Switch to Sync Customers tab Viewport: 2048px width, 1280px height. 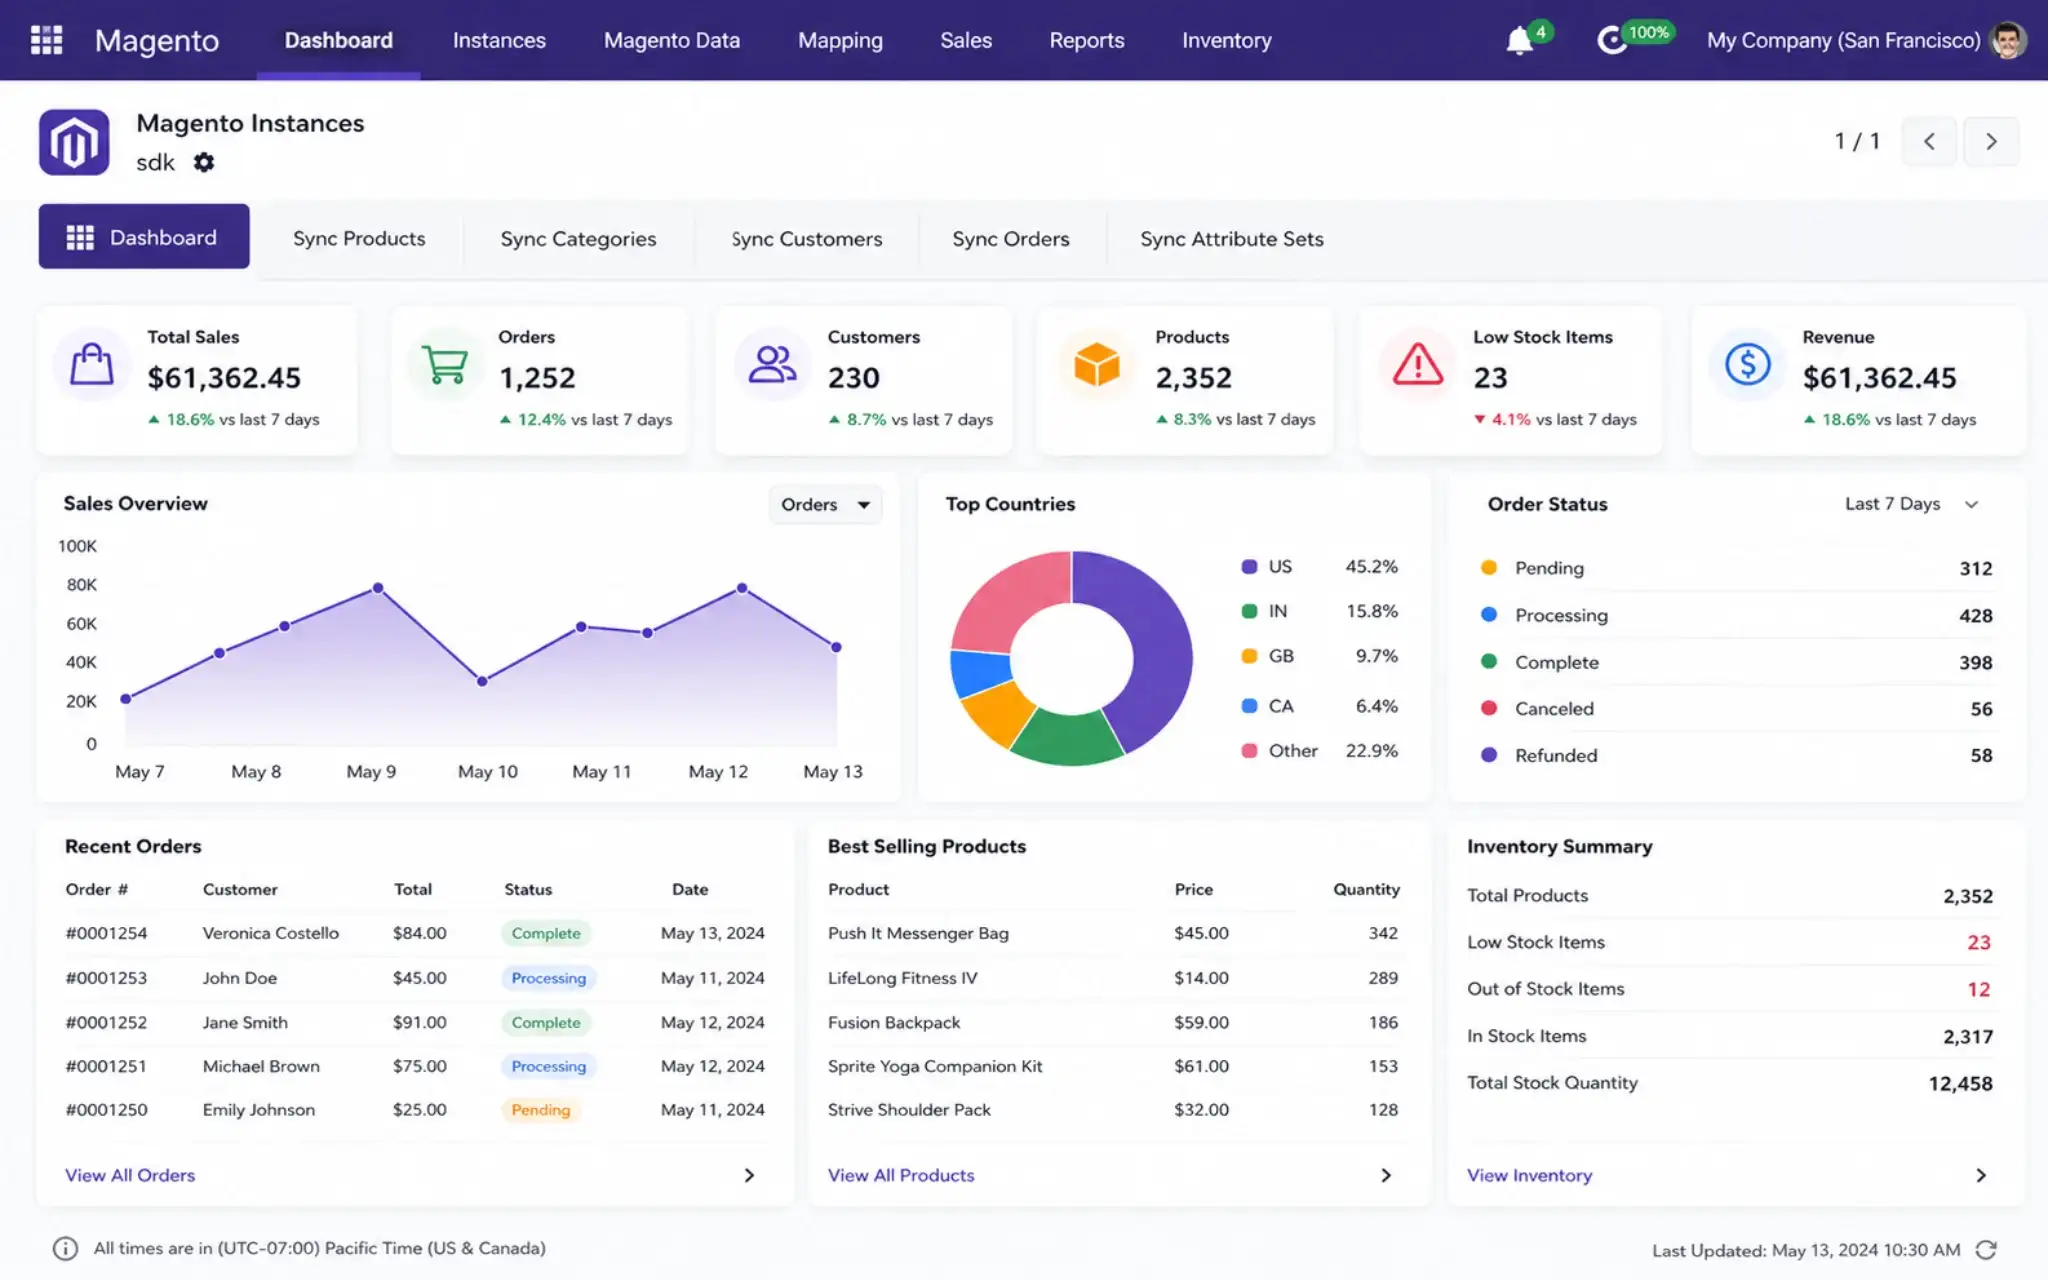[806, 239]
